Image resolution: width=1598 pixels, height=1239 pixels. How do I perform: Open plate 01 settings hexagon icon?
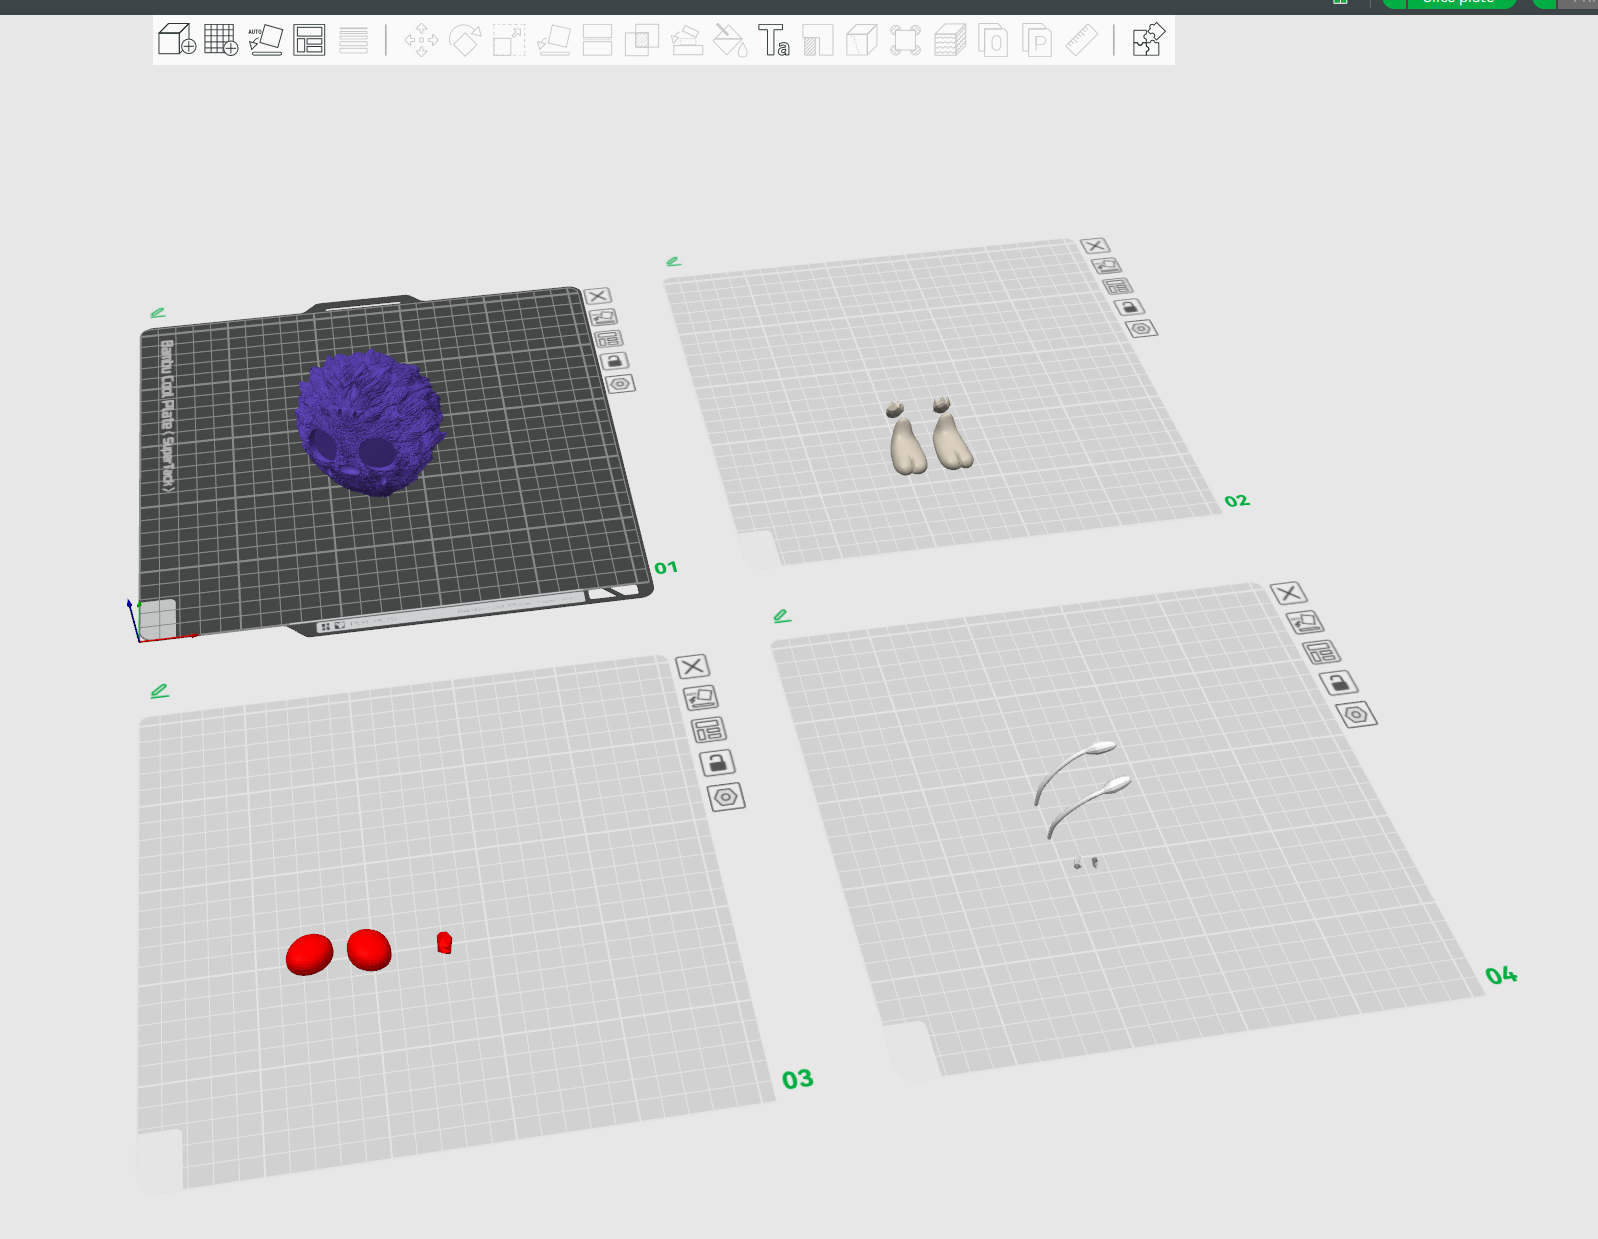pyautogui.click(x=620, y=384)
